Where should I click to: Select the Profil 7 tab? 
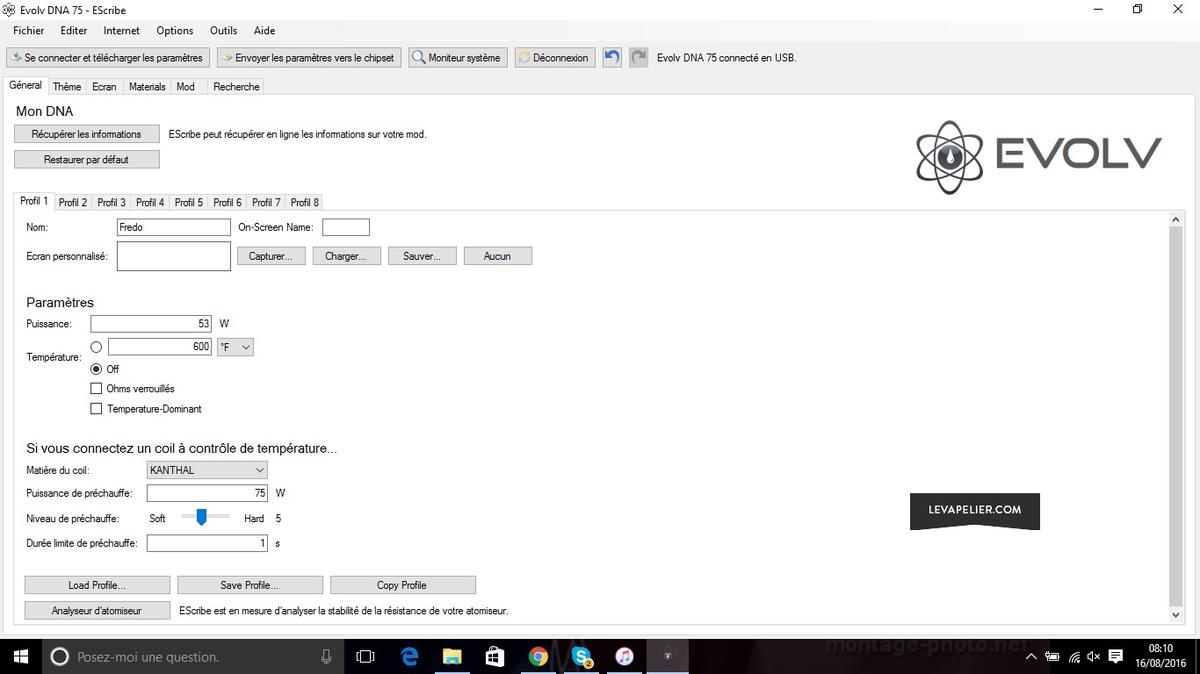266,203
